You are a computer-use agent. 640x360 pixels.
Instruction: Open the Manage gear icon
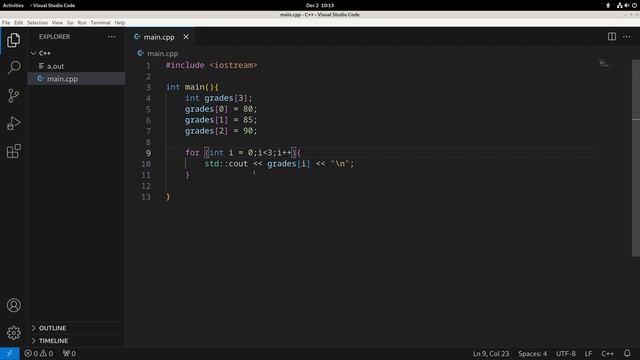[x=13, y=333]
